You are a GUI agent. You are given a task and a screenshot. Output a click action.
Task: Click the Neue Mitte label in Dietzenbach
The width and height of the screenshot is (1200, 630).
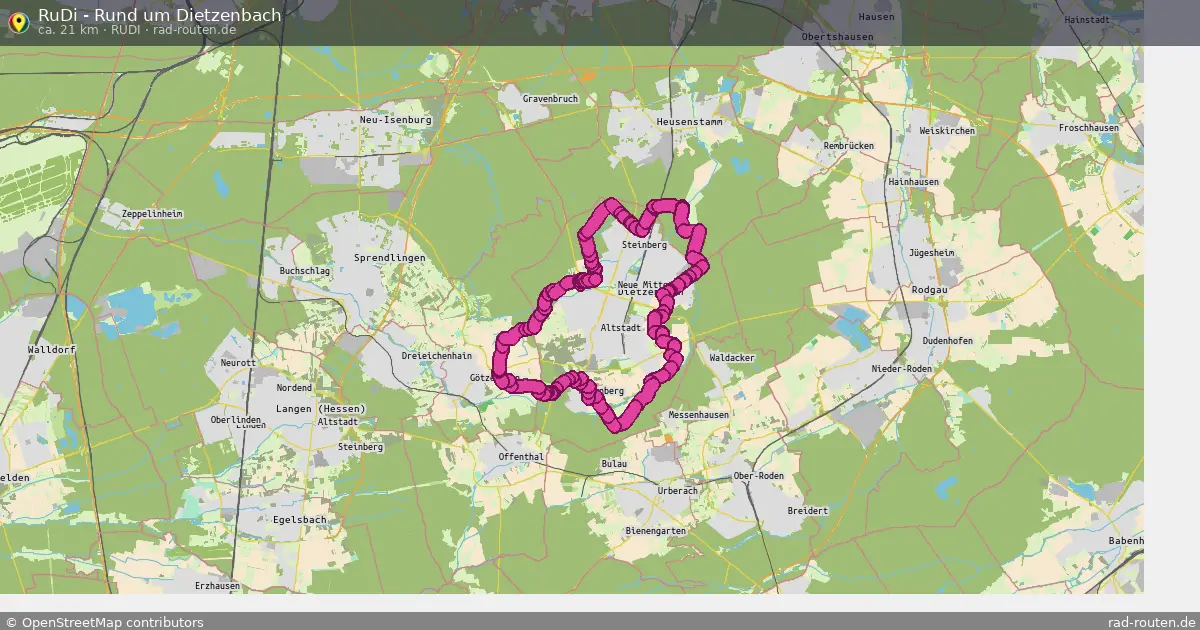click(x=642, y=285)
